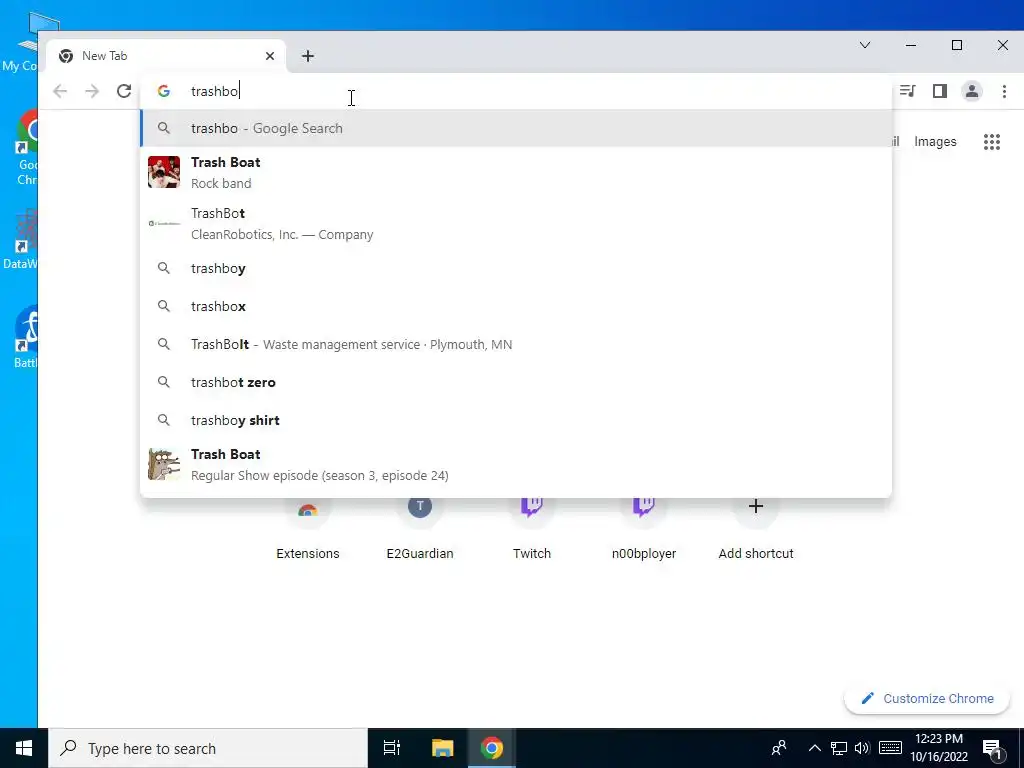Image resolution: width=1024 pixels, height=768 pixels.
Task: Reload the page with the refresh icon
Action: [x=124, y=91]
